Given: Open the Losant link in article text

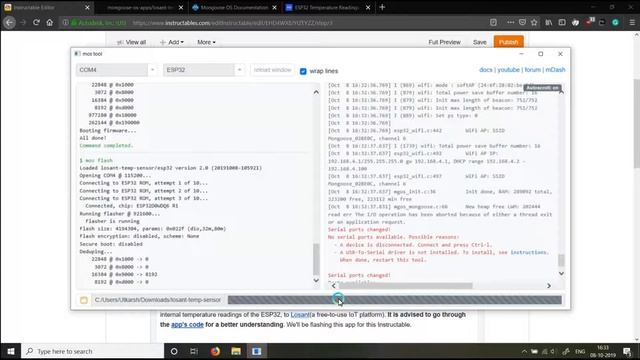Looking at the screenshot, I should pyautogui.click(x=300, y=315).
